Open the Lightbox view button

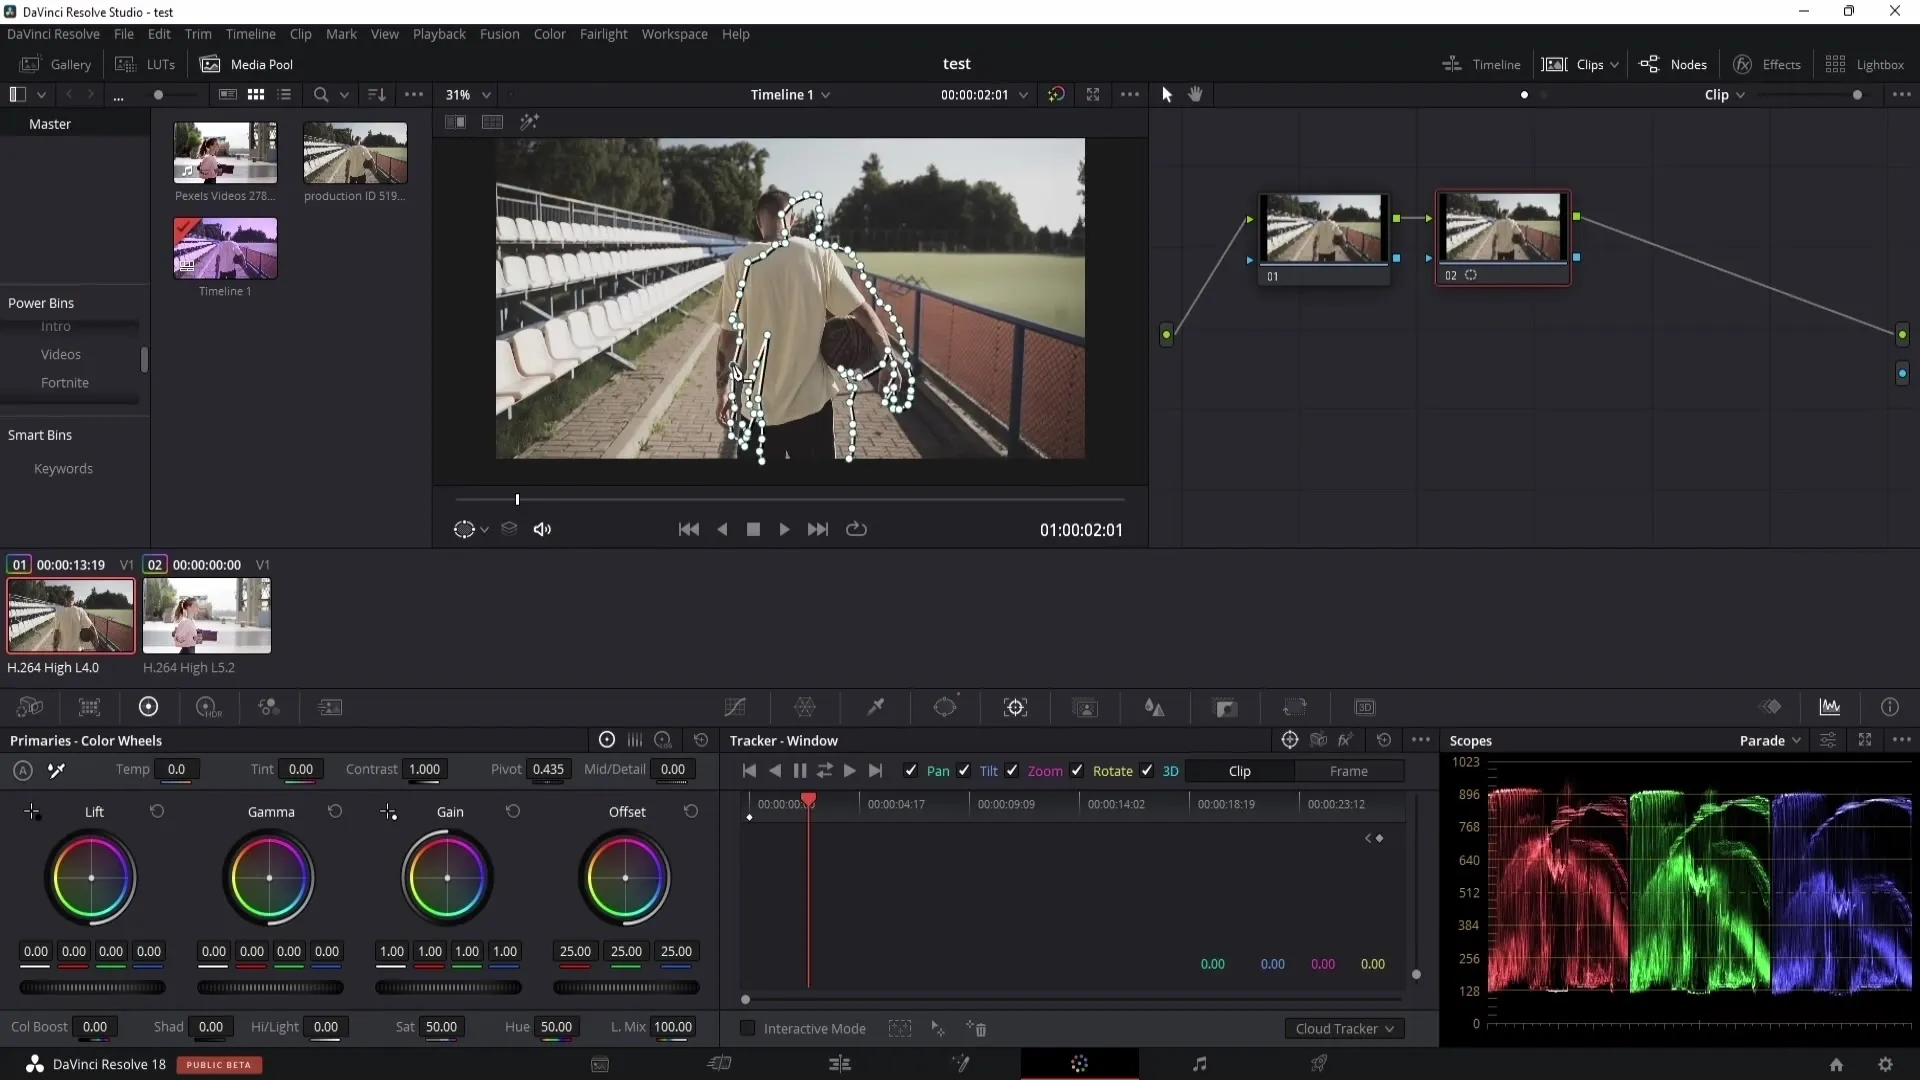(x=1864, y=64)
